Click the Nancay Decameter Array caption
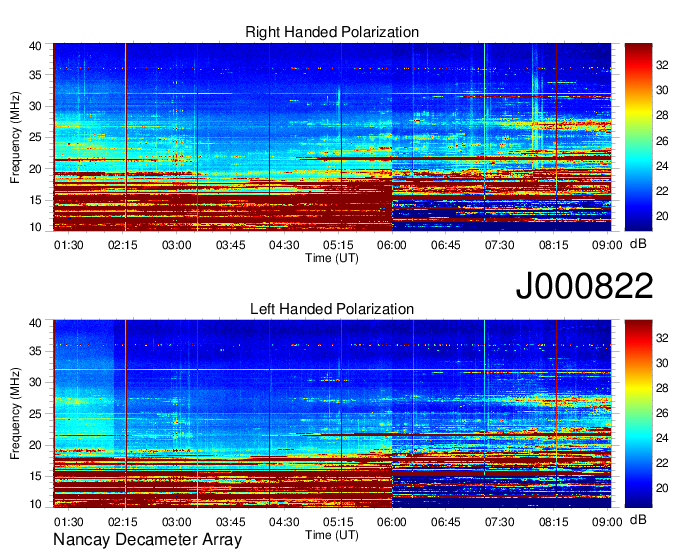Image resolution: width=680 pixels, height=552 pixels. click(147, 540)
